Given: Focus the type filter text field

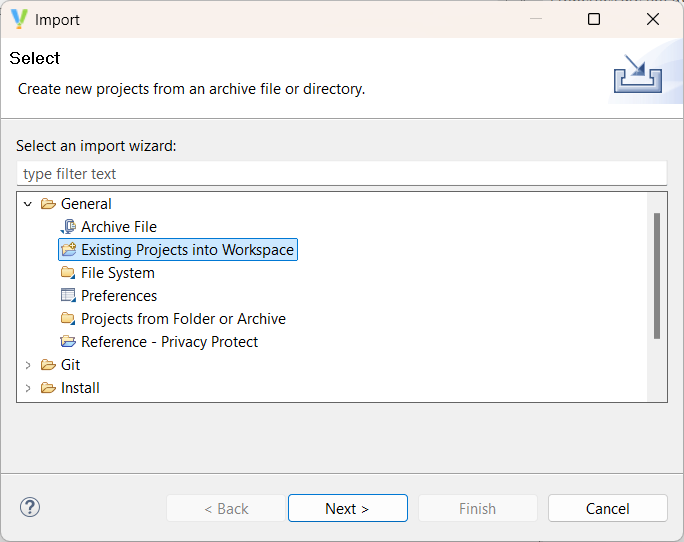Looking at the screenshot, I should pos(342,174).
